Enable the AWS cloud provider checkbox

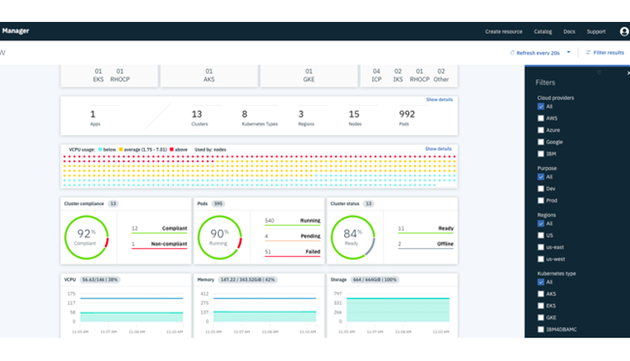click(x=541, y=118)
